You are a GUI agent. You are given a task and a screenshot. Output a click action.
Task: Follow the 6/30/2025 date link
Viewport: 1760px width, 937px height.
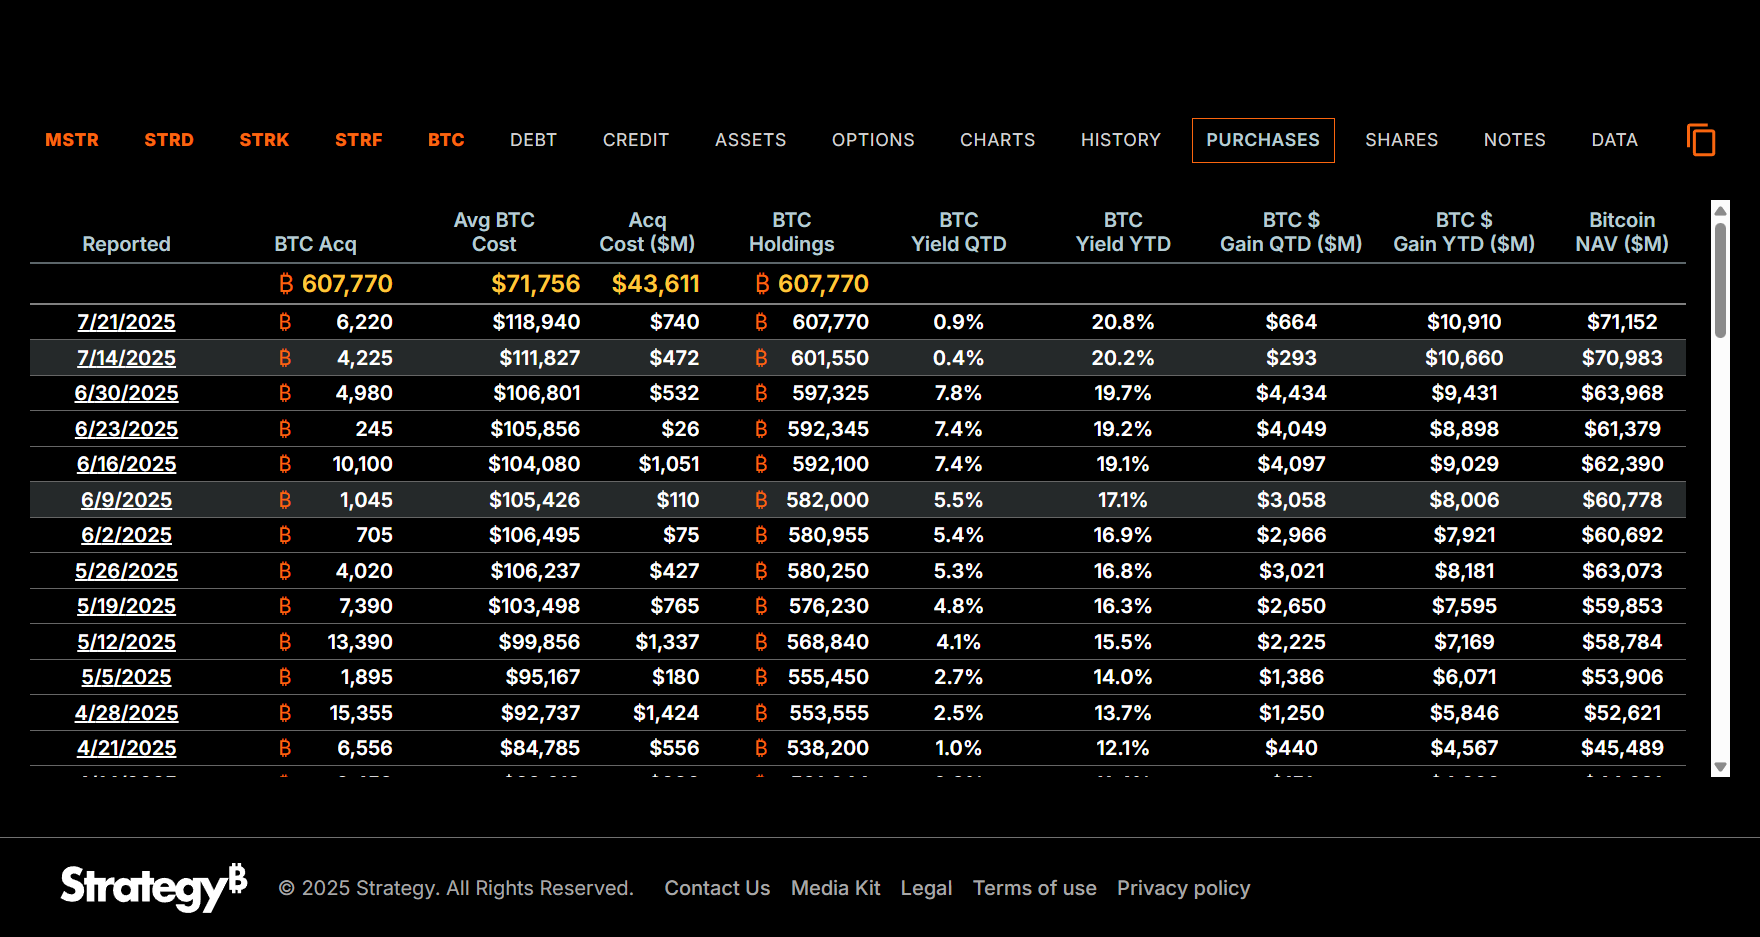pyautogui.click(x=126, y=393)
